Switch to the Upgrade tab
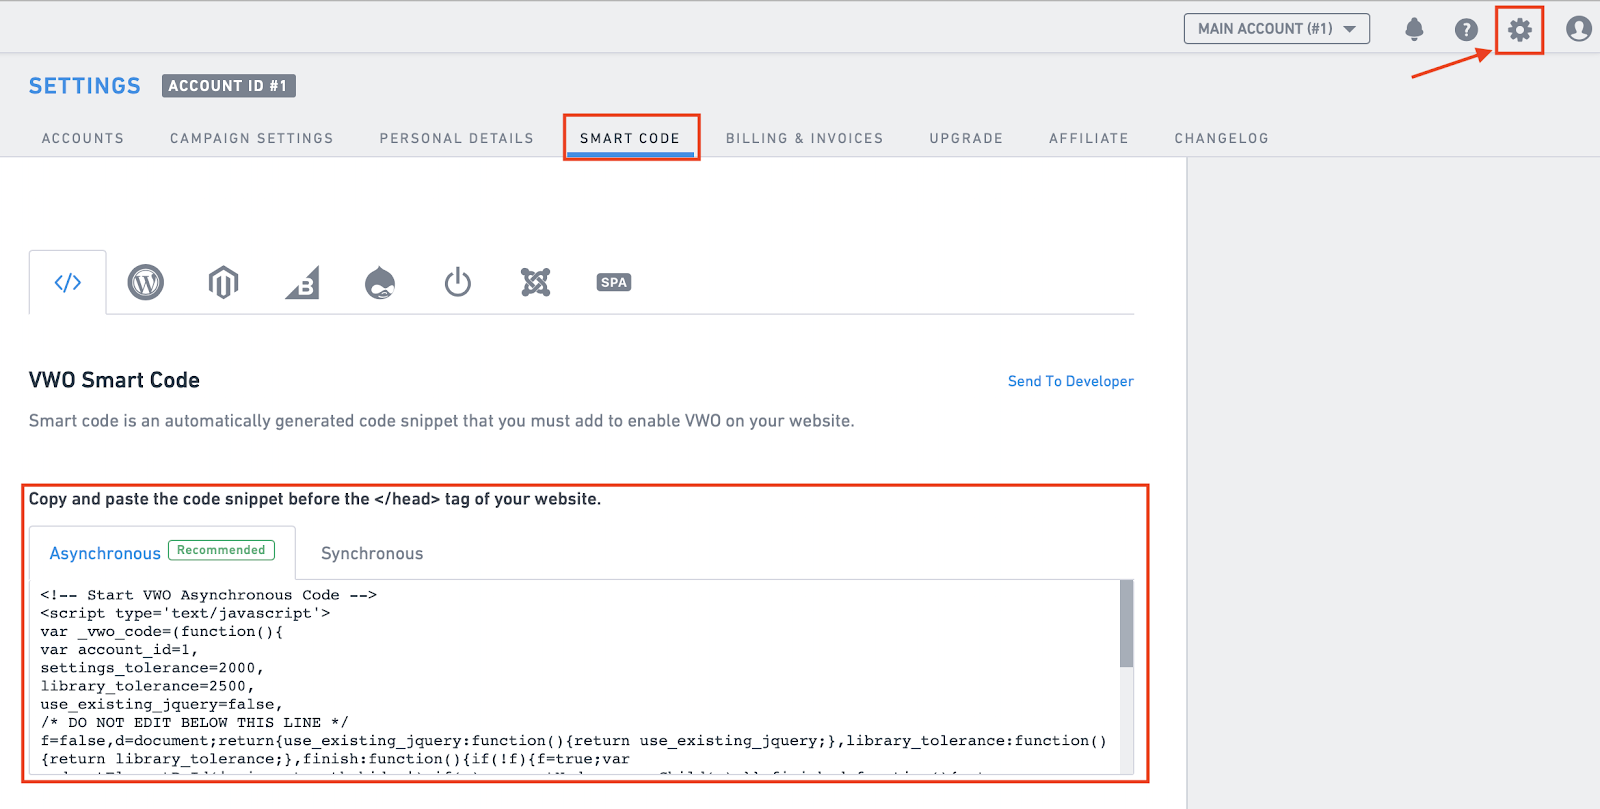This screenshot has width=1600, height=809. pyautogui.click(x=966, y=138)
